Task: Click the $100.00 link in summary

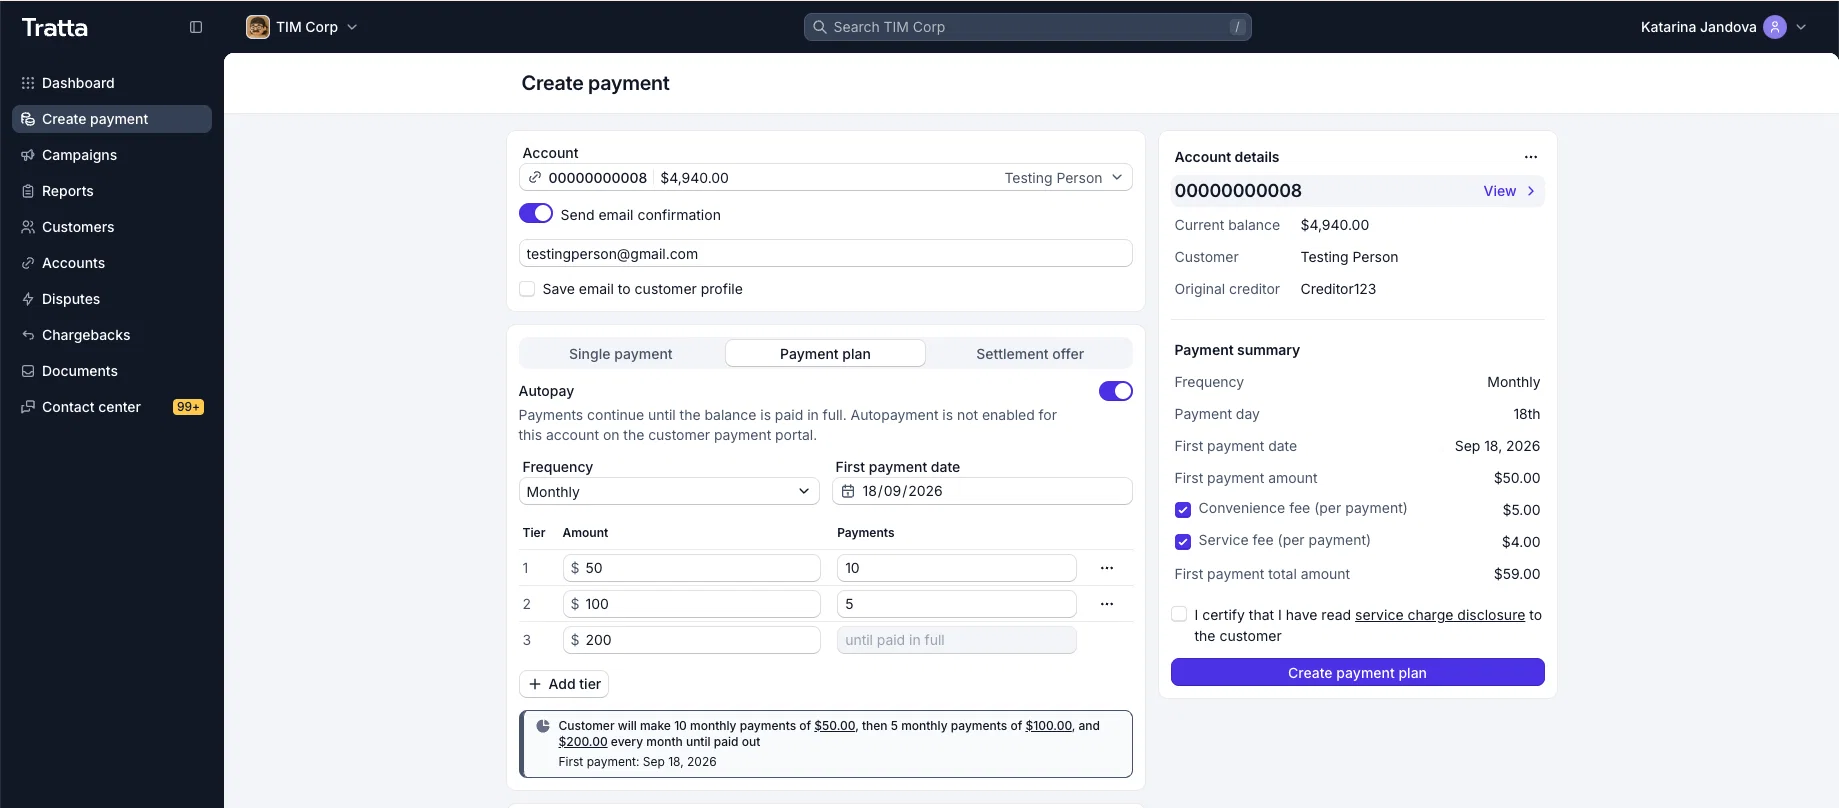Action: point(1048,726)
